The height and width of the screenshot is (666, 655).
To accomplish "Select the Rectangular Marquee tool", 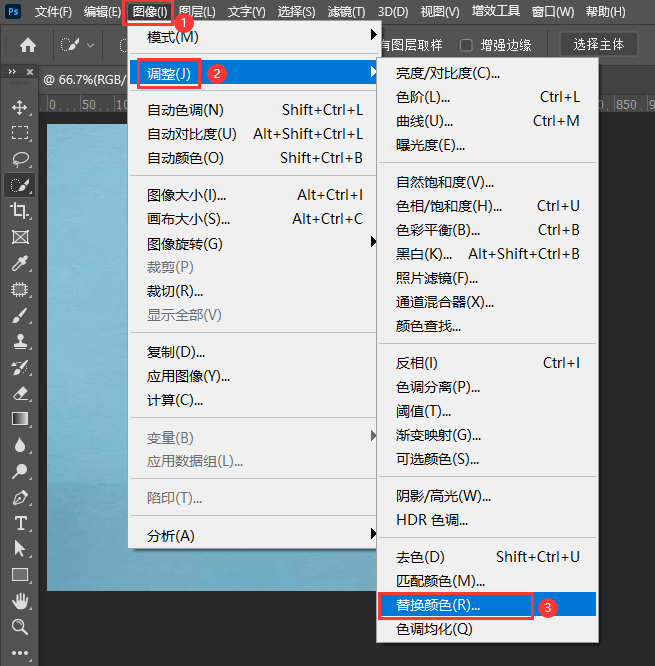I will click(x=20, y=133).
